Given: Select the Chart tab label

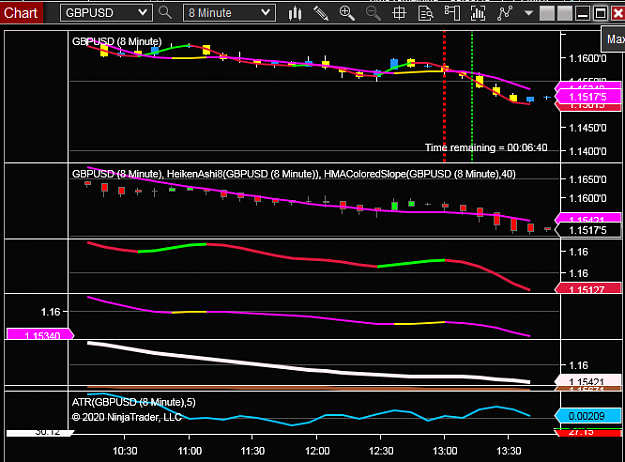Looking at the screenshot, I should (x=21, y=13).
